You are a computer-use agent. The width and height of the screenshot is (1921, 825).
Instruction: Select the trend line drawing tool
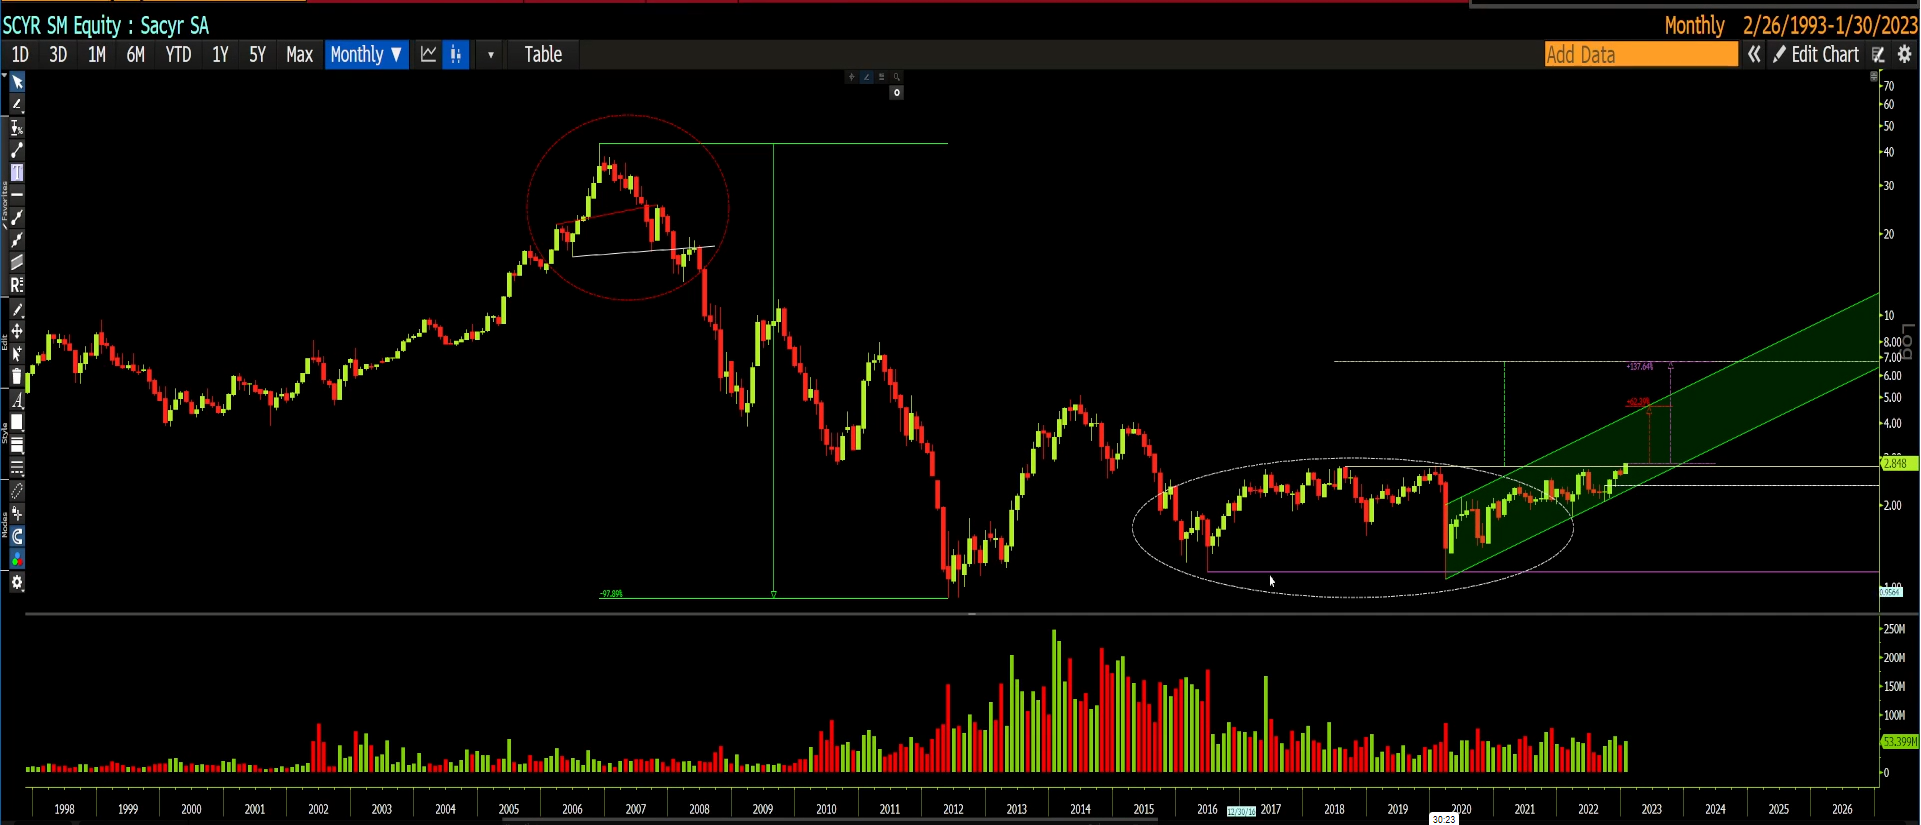17,151
